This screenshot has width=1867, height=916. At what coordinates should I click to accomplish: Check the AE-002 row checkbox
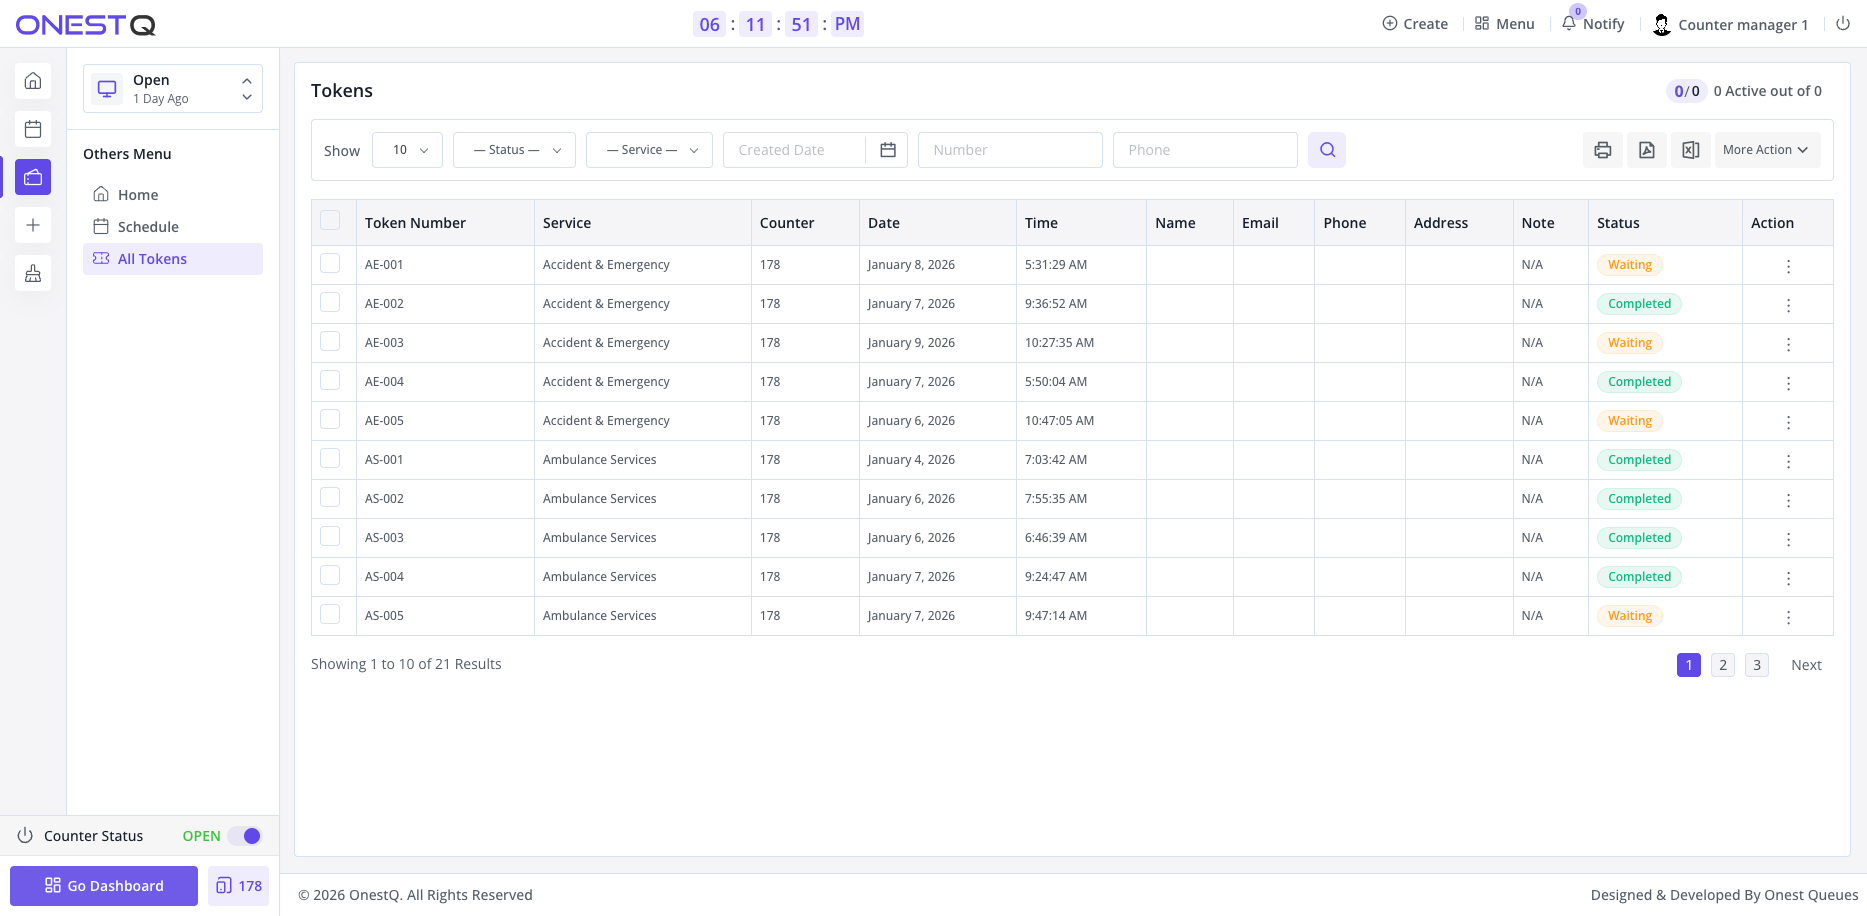click(x=330, y=302)
